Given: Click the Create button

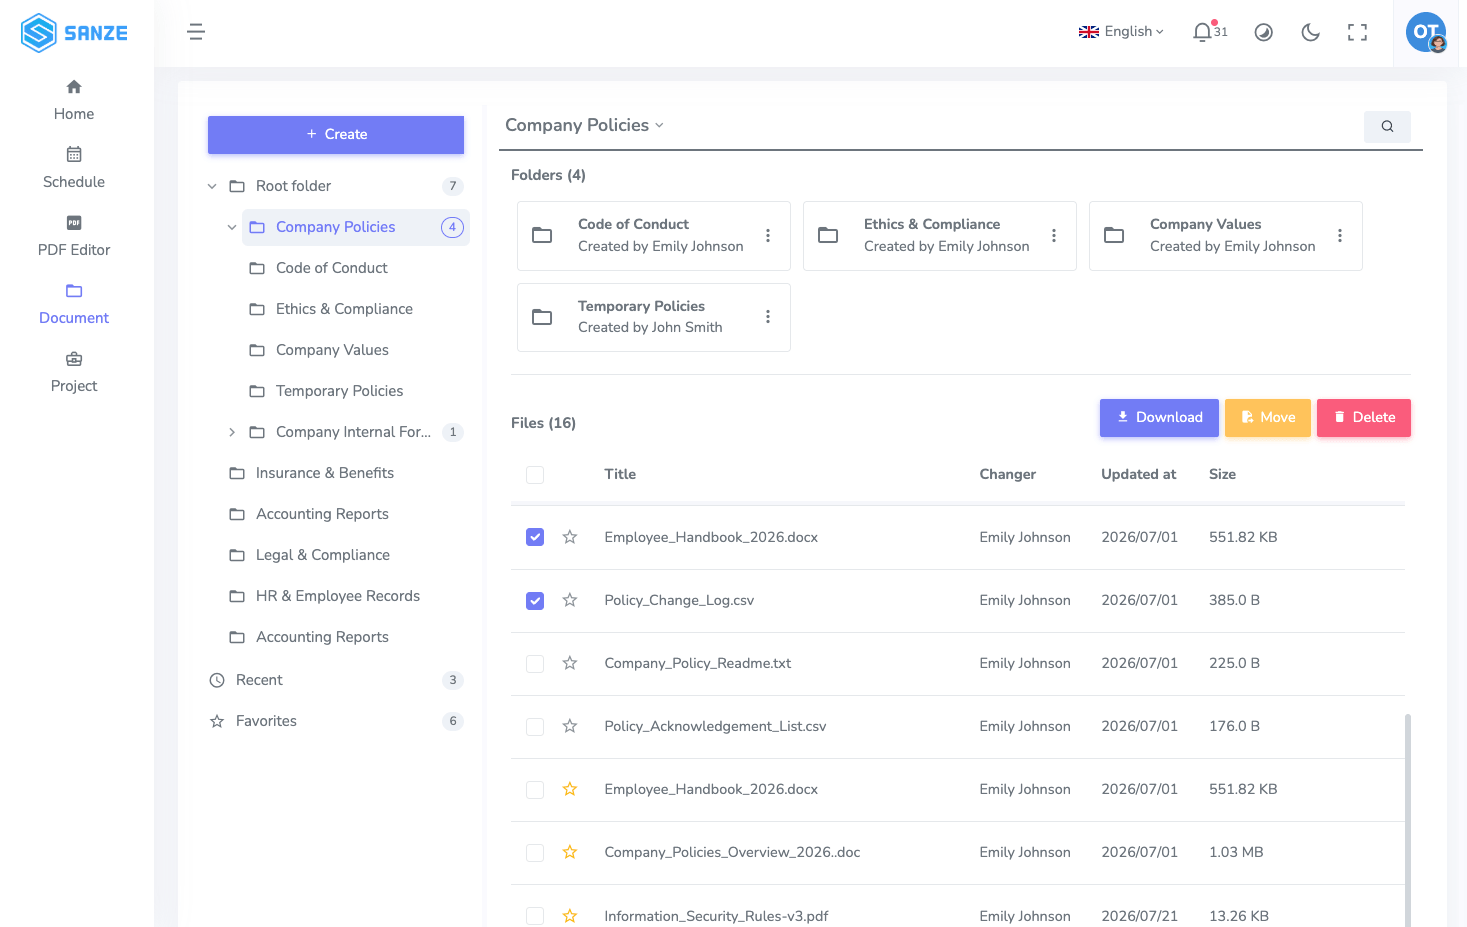Looking at the screenshot, I should (x=336, y=134).
